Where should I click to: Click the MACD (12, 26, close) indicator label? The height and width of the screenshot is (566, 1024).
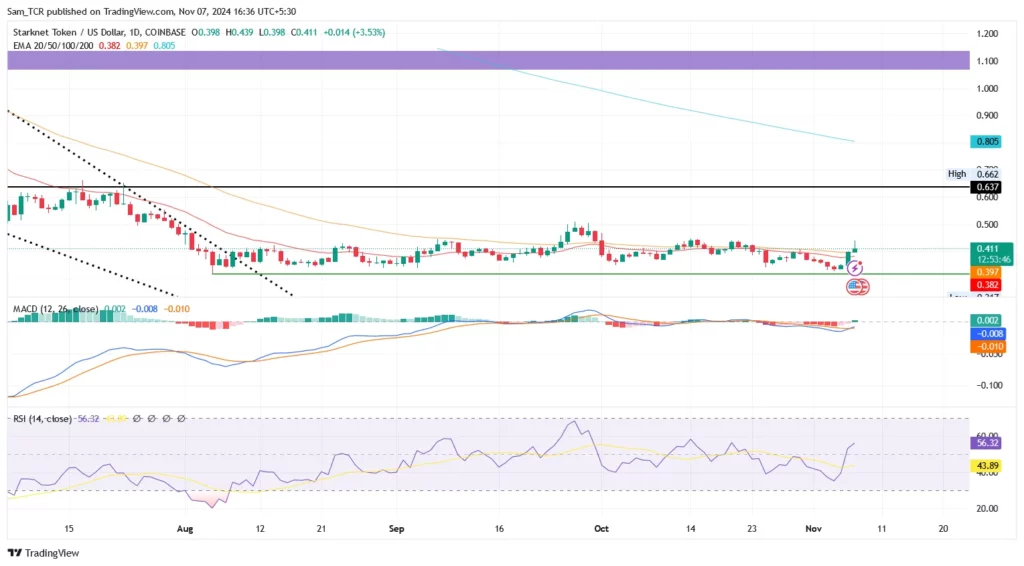coord(56,309)
